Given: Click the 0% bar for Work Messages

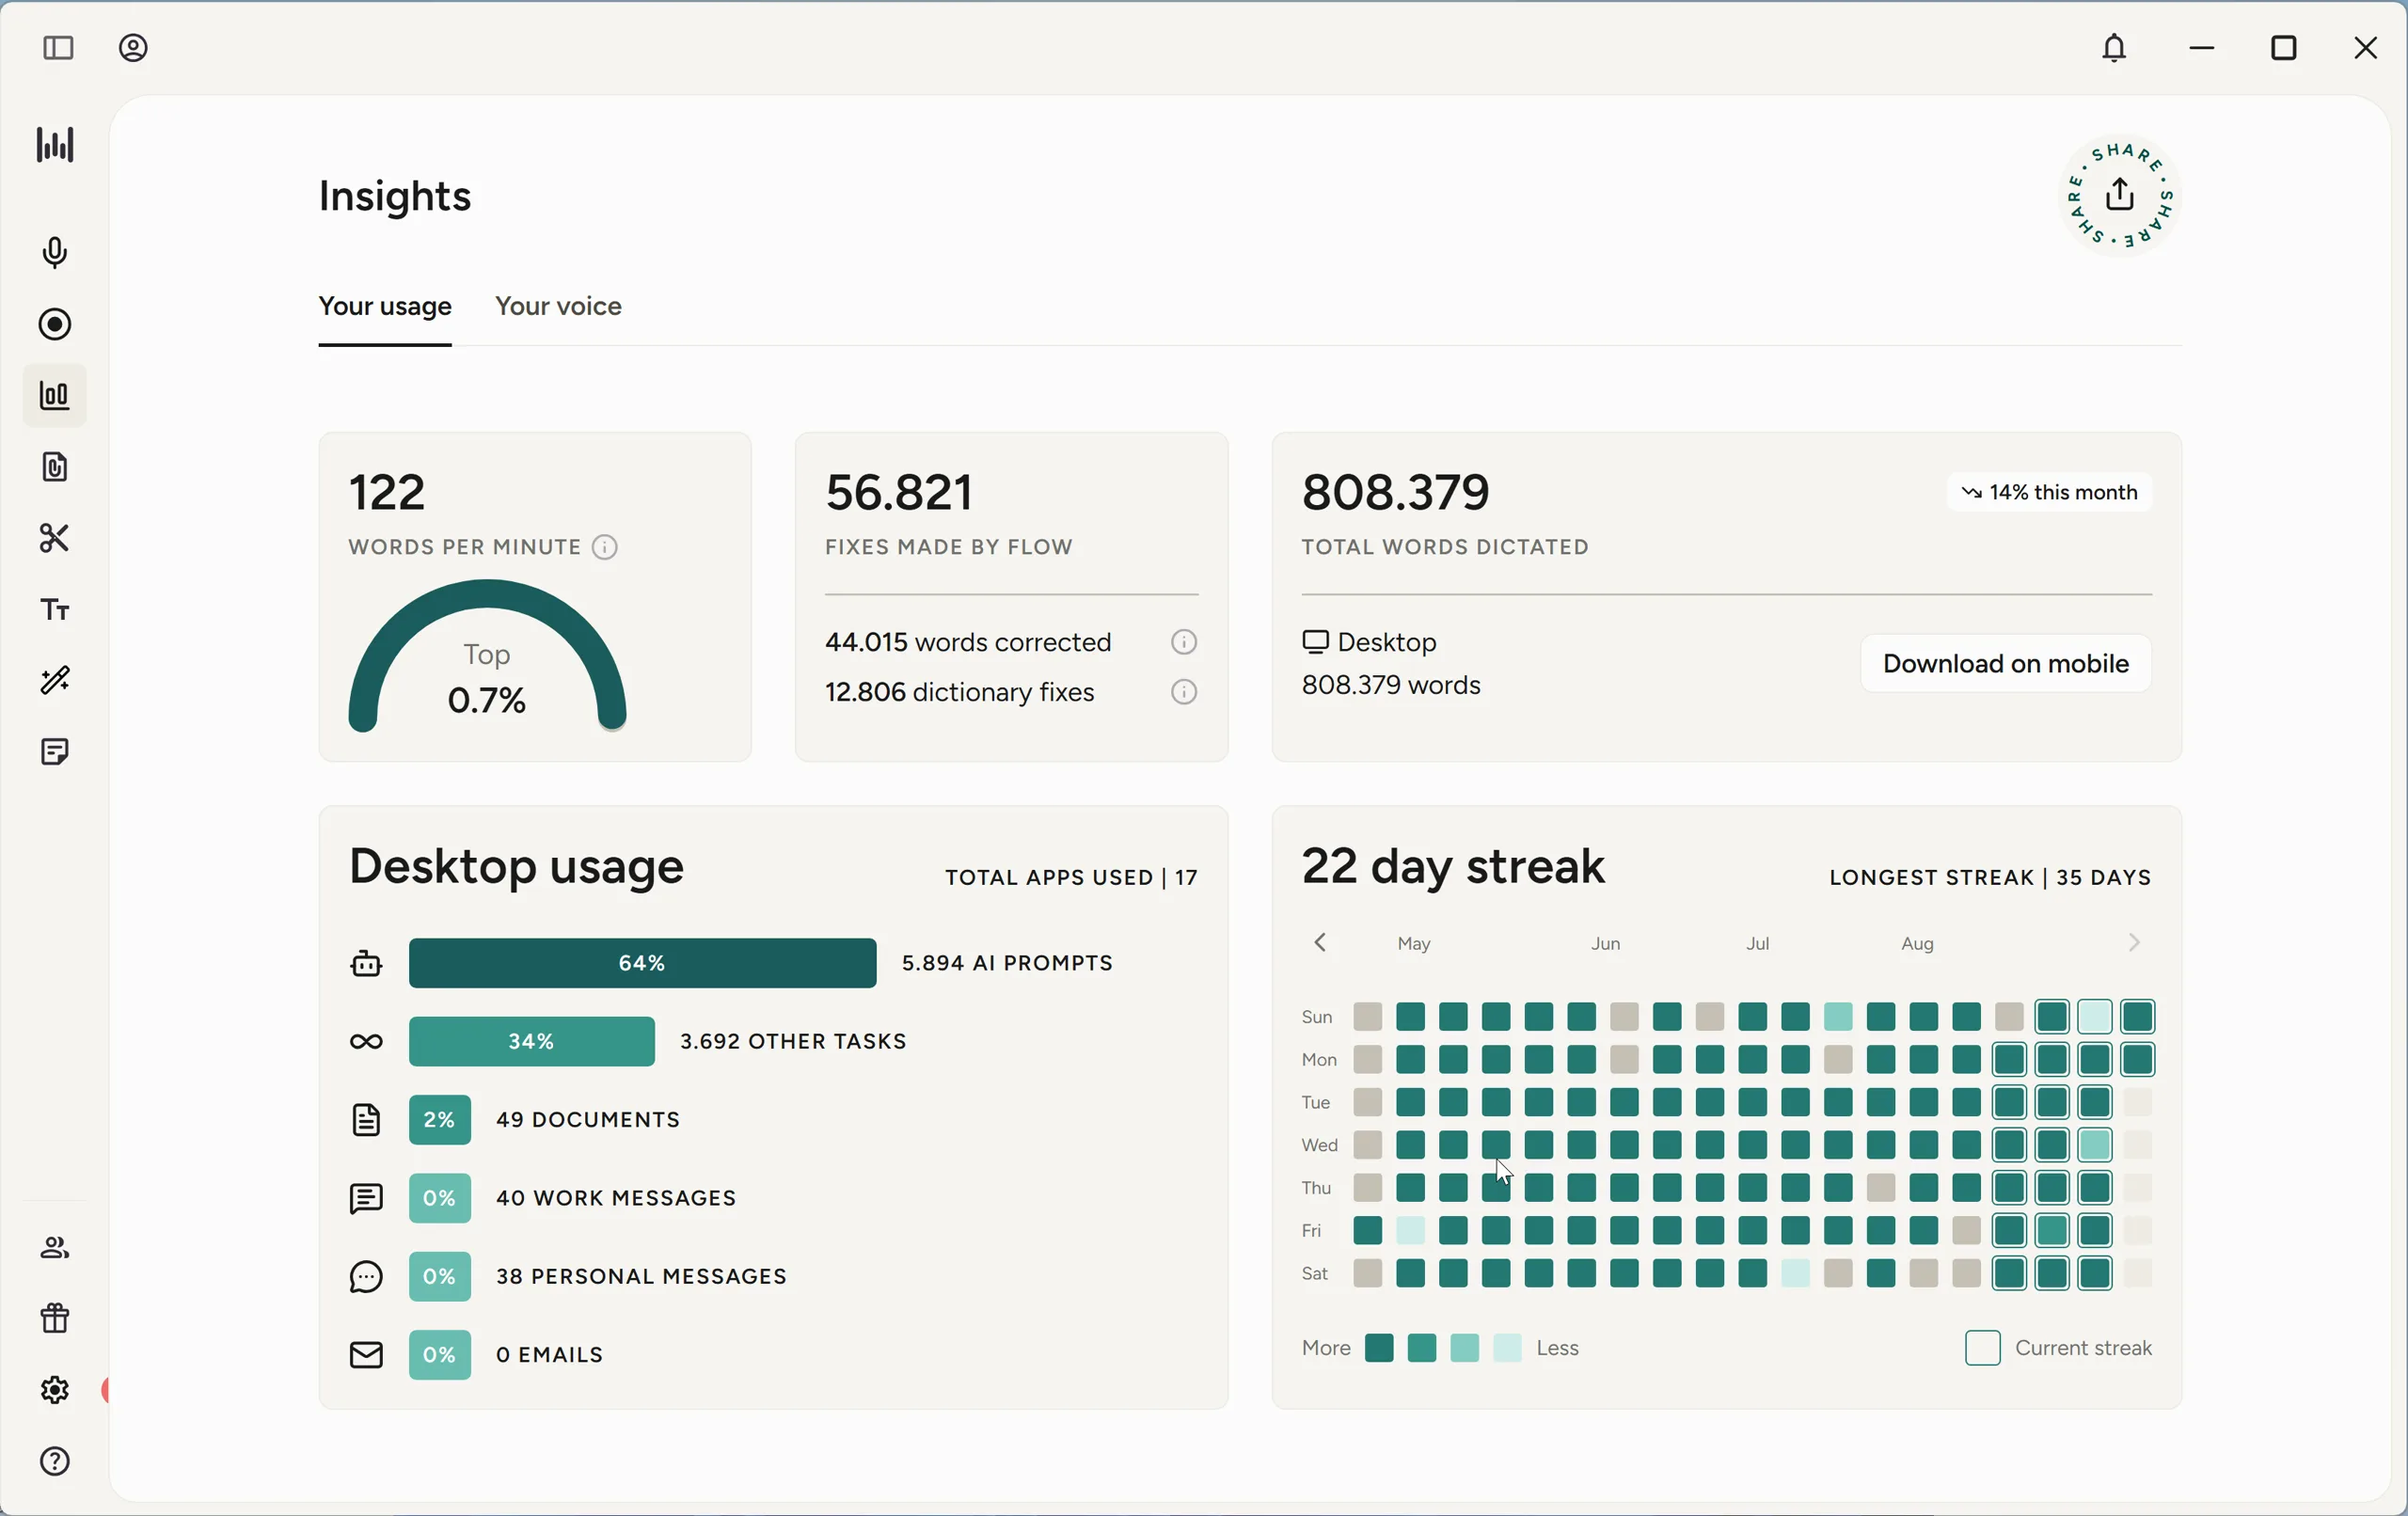Looking at the screenshot, I should point(440,1199).
